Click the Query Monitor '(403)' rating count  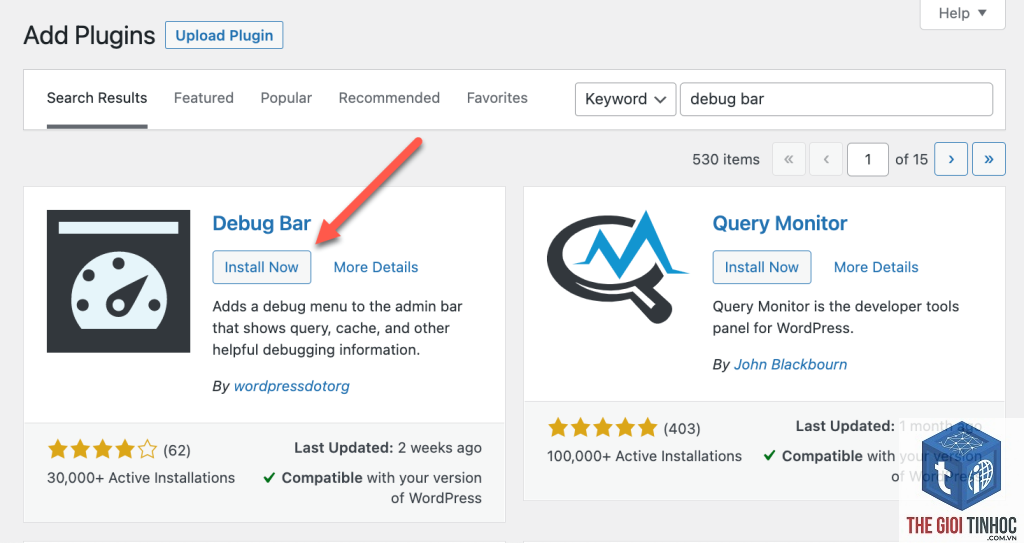coord(682,429)
